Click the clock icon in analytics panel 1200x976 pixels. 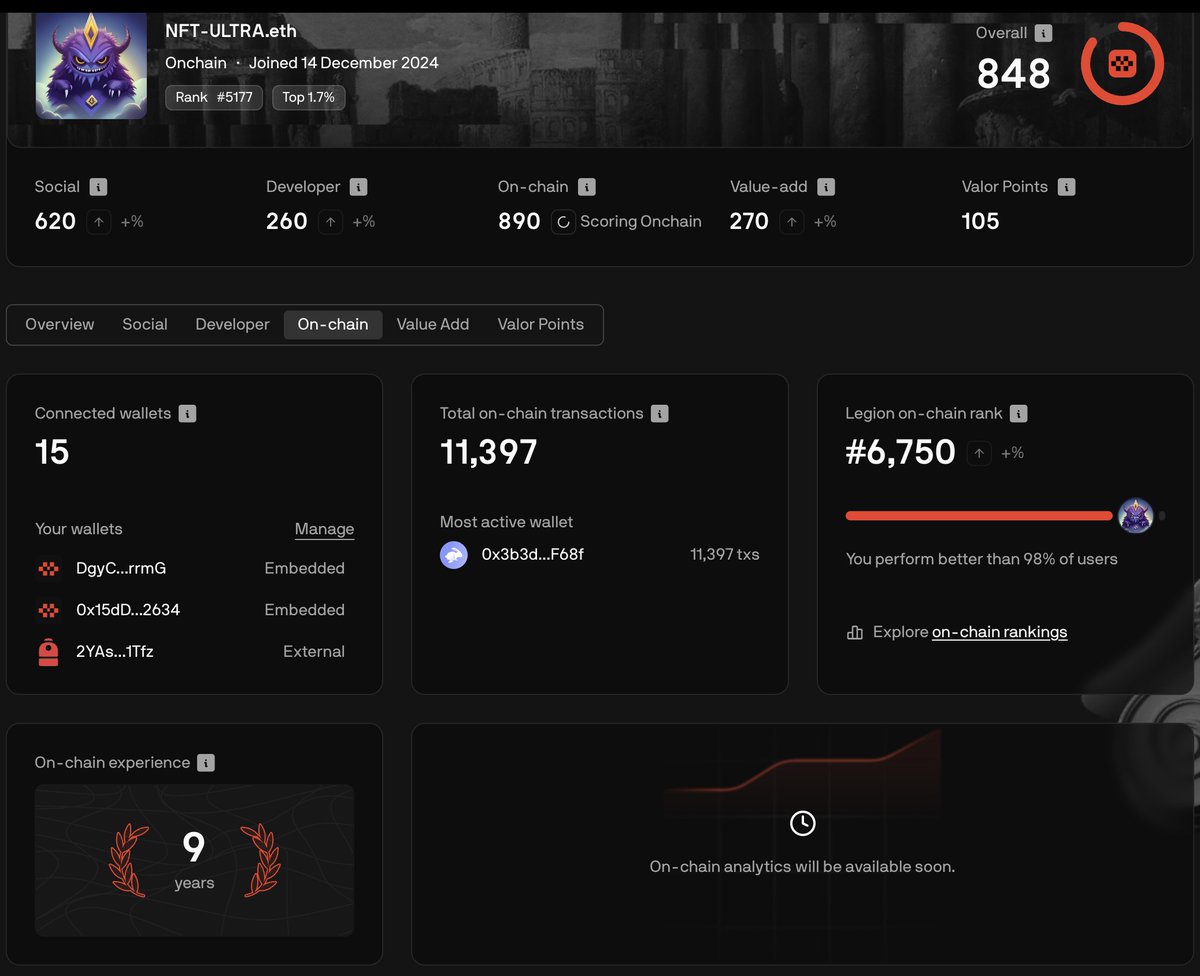pos(802,823)
